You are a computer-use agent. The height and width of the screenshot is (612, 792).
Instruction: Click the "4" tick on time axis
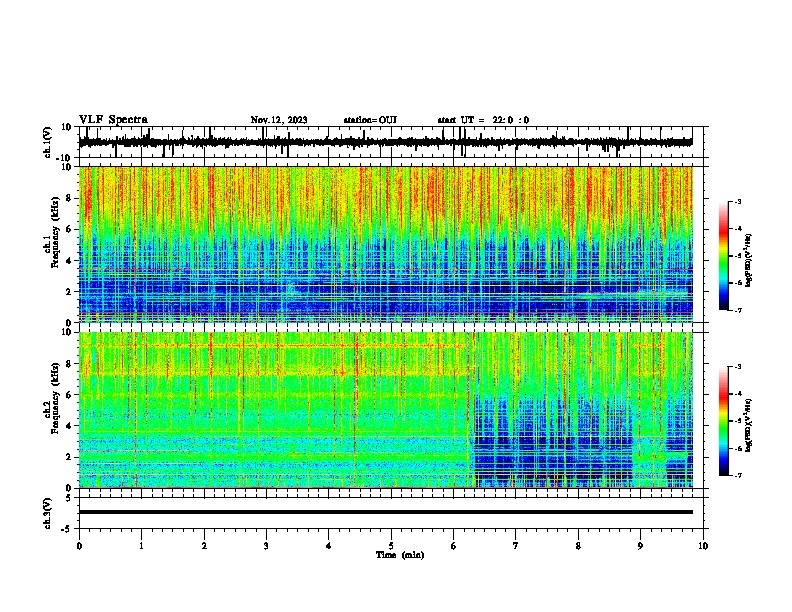click(x=329, y=546)
